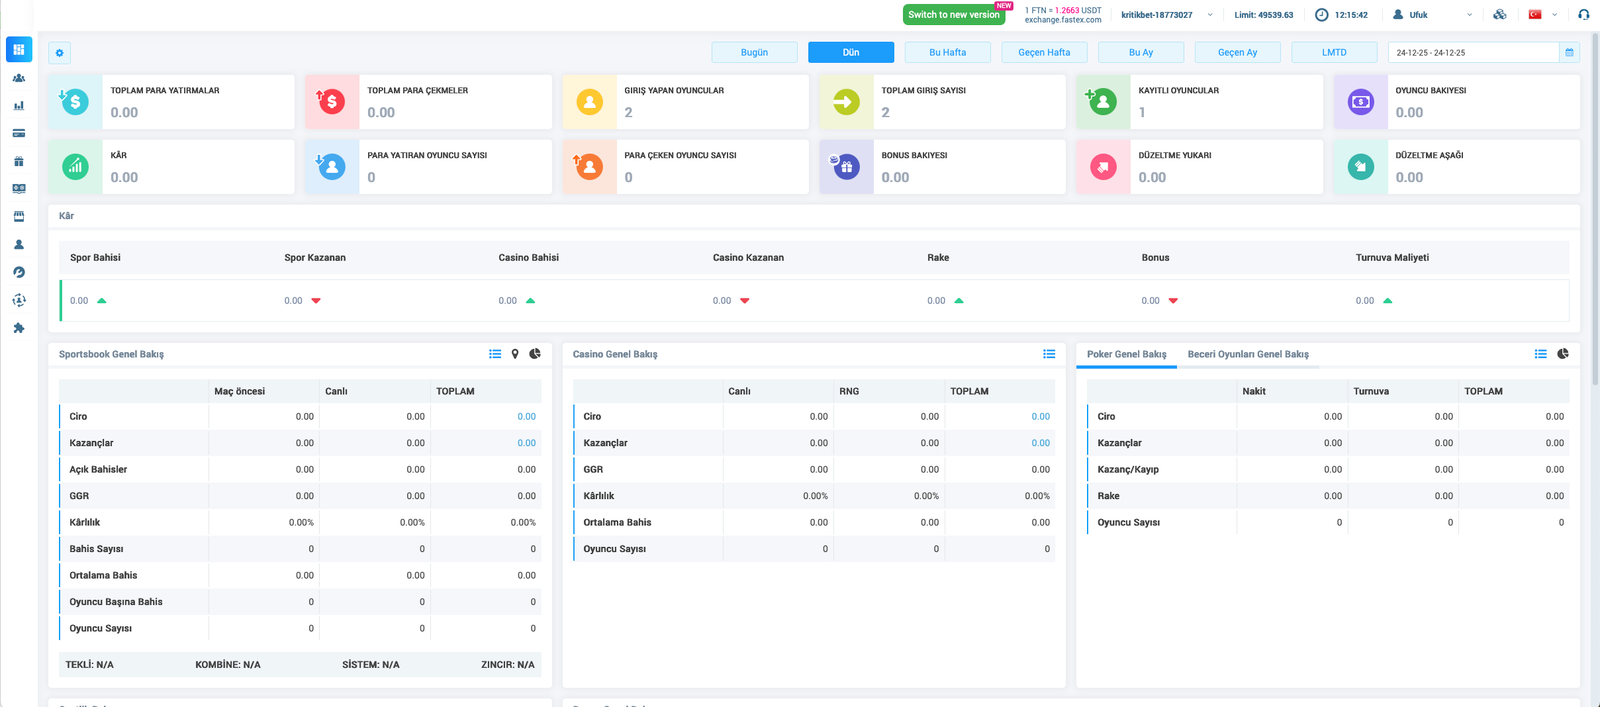Show Sportsbook map location view
This screenshot has height=707, width=1600.
tap(515, 354)
